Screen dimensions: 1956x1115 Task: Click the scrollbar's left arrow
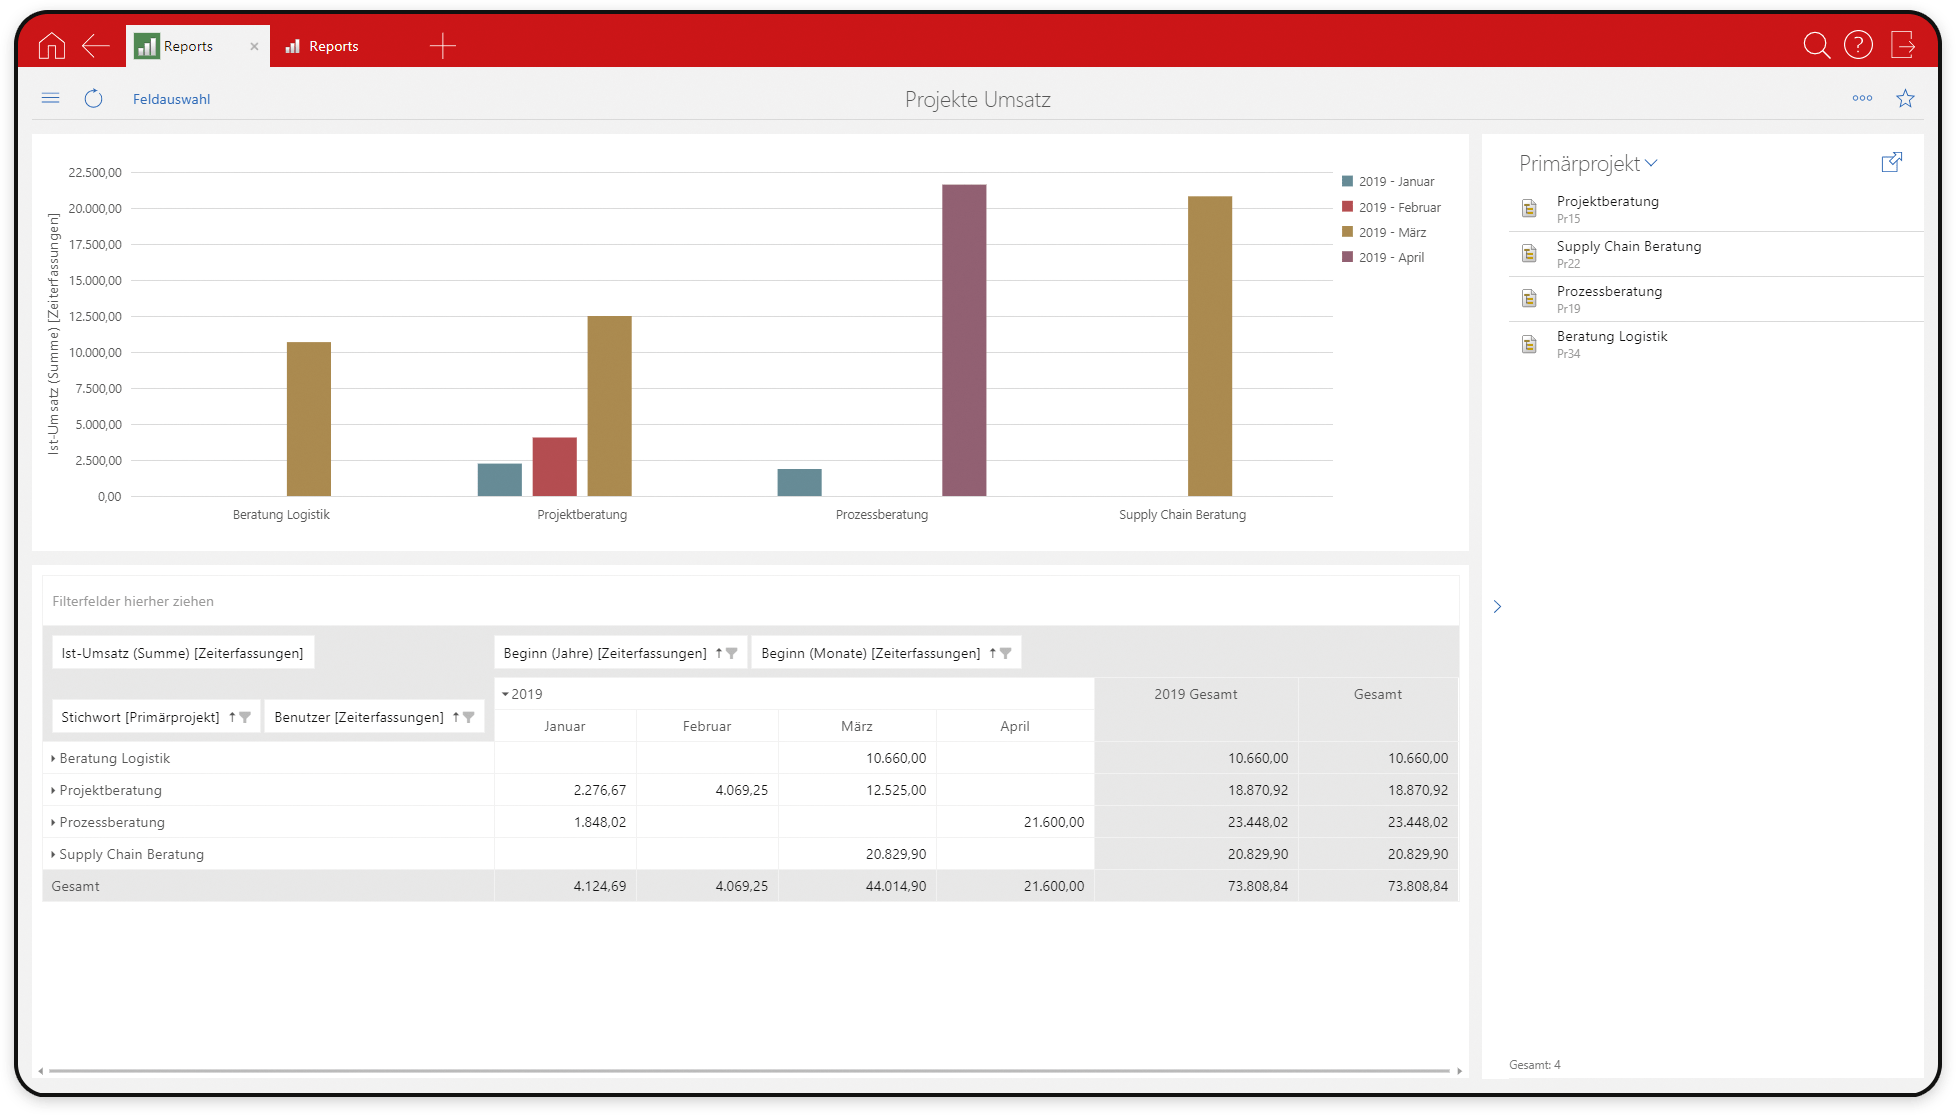point(40,1071)
